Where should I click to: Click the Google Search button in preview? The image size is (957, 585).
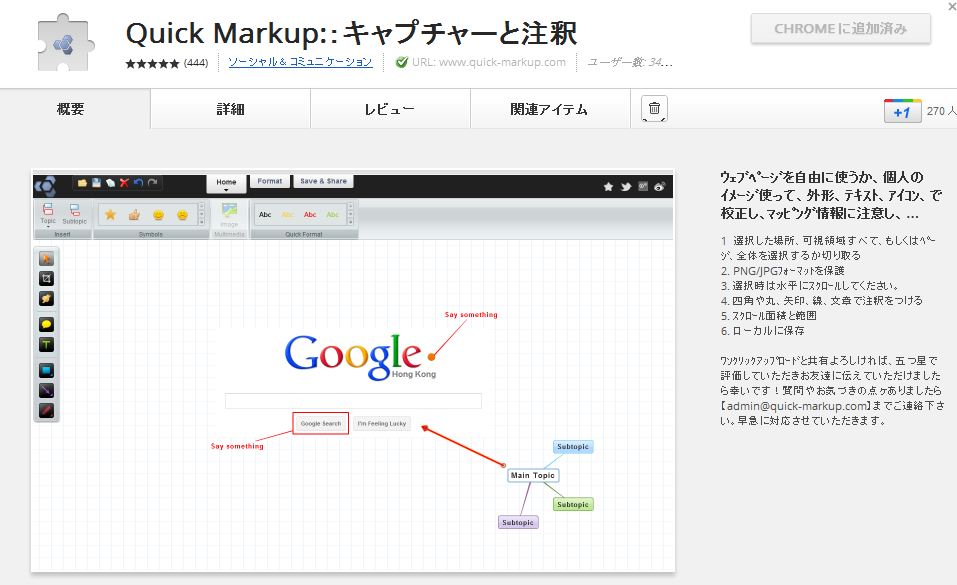coord(321,423)
